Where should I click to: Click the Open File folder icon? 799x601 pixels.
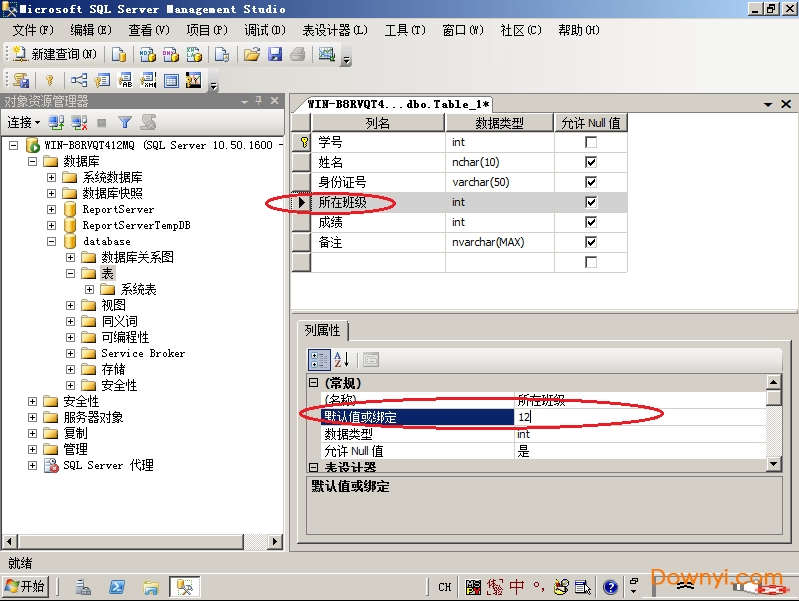pos(252,54)
